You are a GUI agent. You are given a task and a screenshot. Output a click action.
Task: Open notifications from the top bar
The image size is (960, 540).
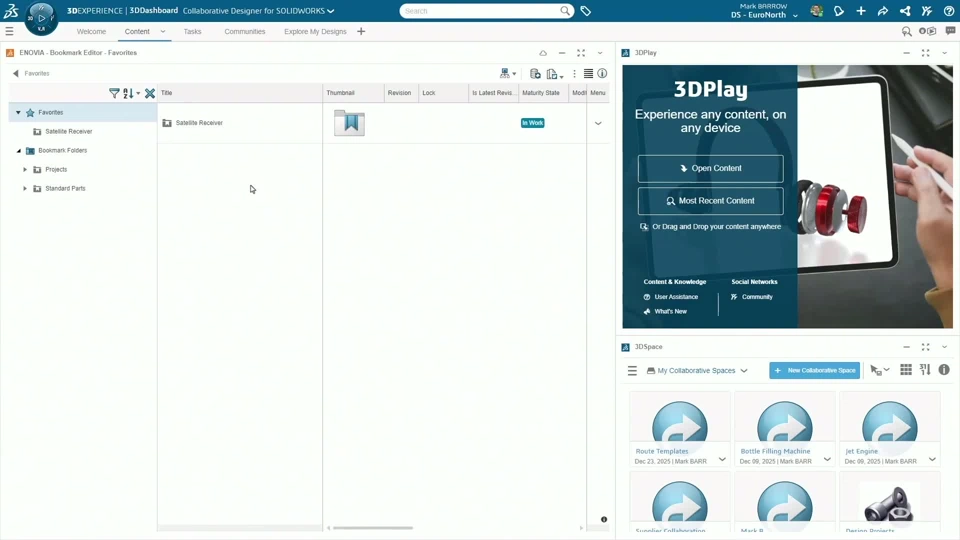point(839,11)
